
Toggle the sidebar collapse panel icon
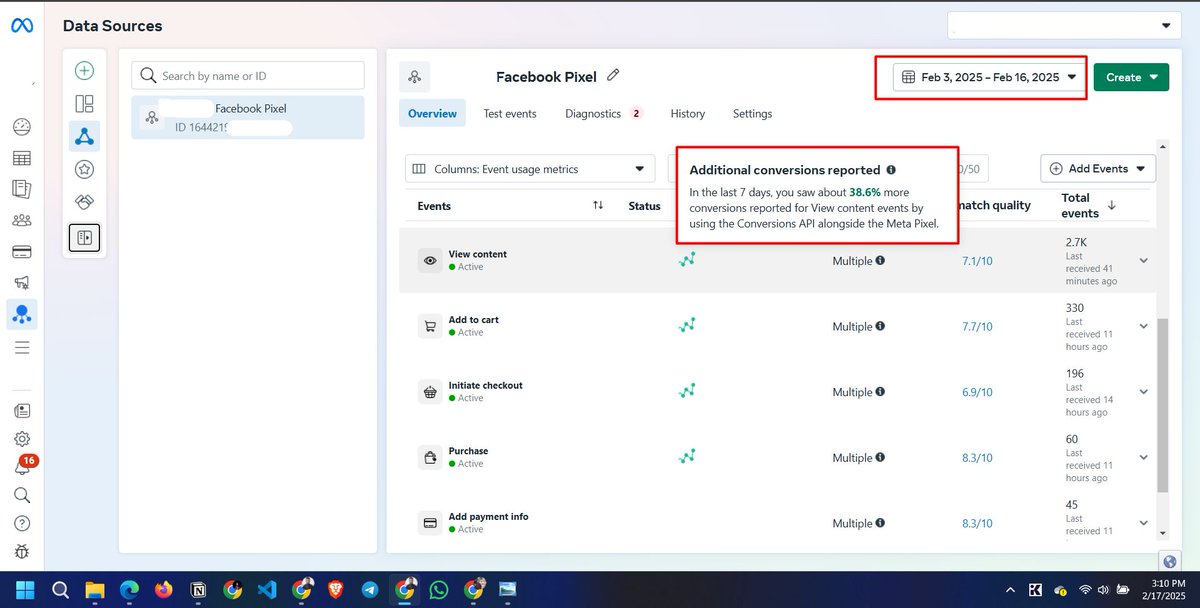(x=85, y=238)
